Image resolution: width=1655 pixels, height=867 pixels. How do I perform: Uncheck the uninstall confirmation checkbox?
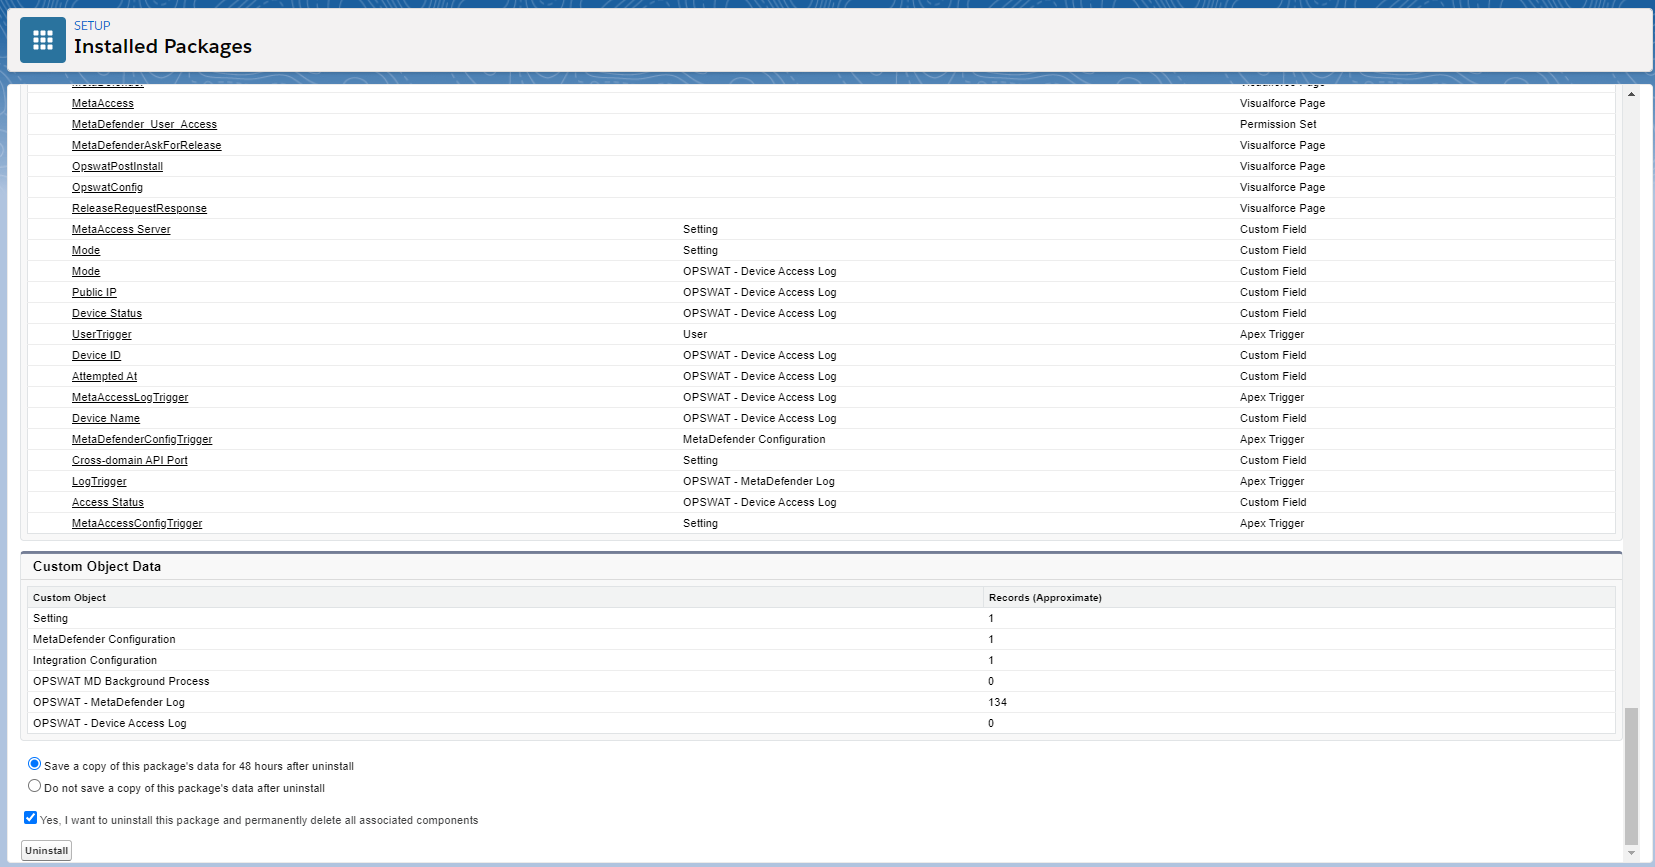pos(31,818)
